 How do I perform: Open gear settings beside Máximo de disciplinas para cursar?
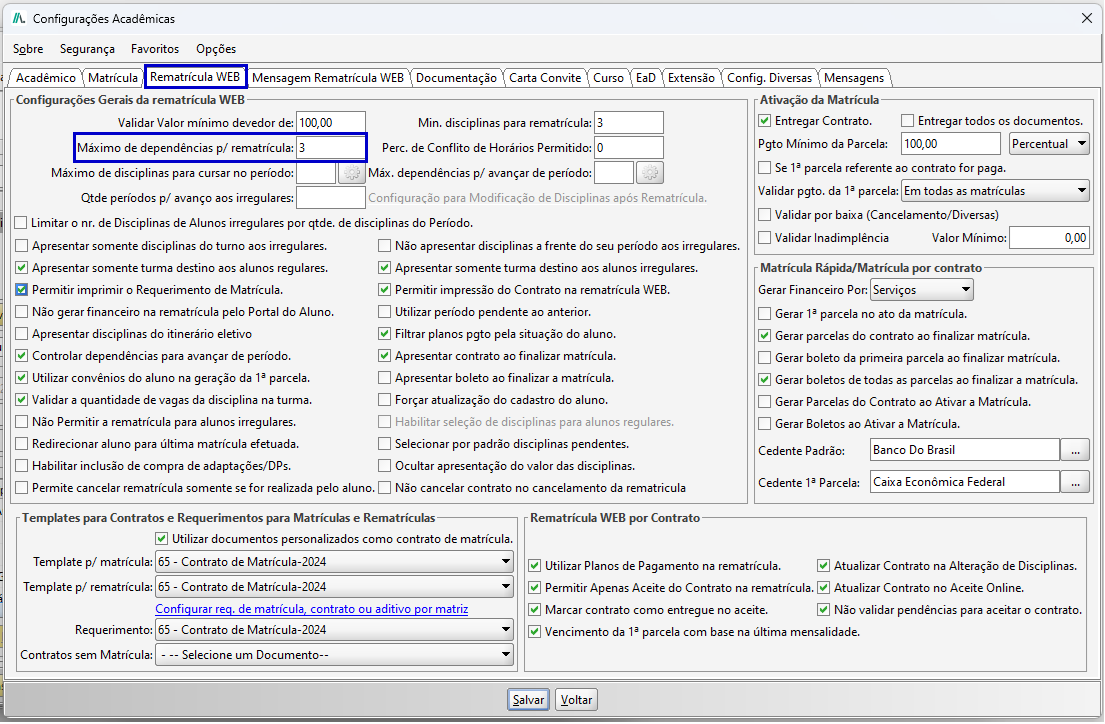352,173
